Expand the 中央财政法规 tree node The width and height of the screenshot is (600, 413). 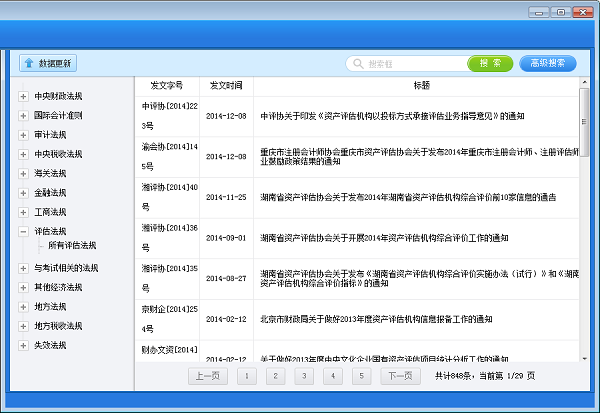click(x=23, y=96)
